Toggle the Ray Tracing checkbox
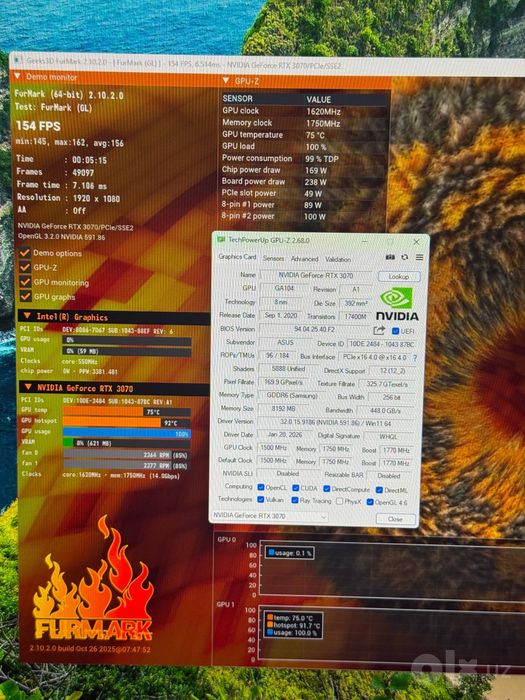The height and width of the screenshot is (700, 525). click(x=295, y=500)
